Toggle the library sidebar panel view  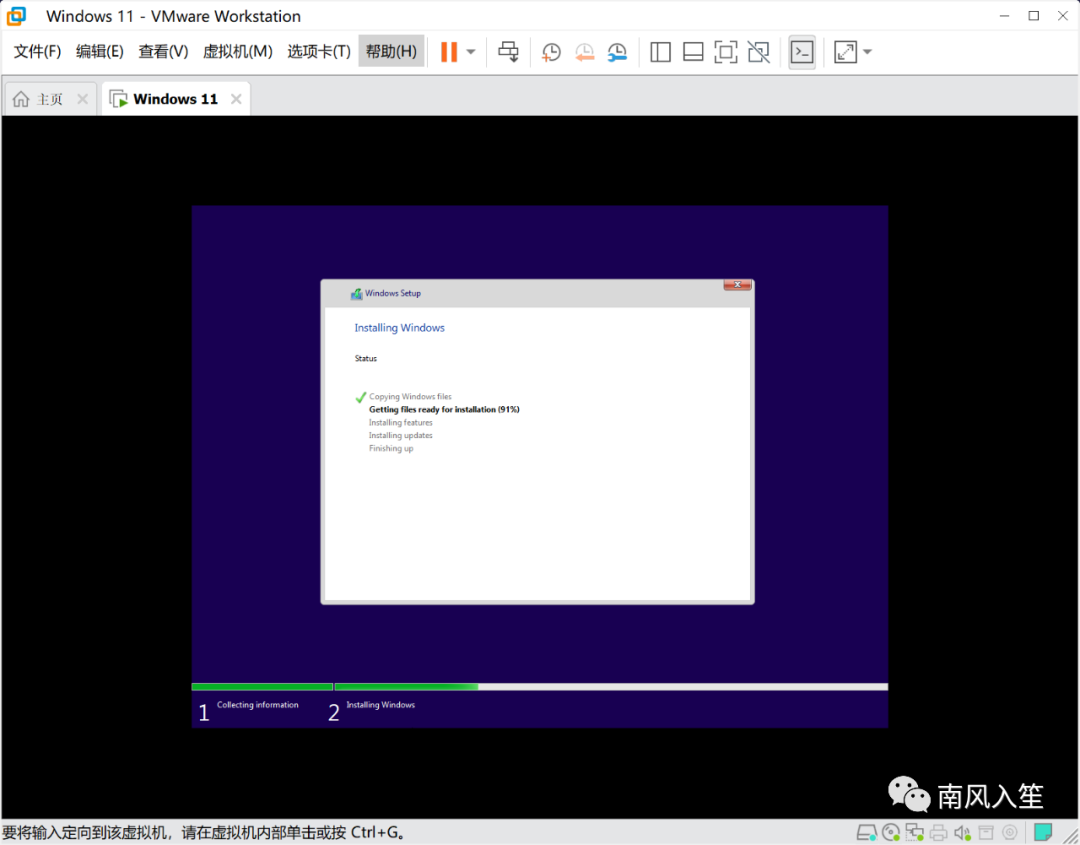[661, 52]
